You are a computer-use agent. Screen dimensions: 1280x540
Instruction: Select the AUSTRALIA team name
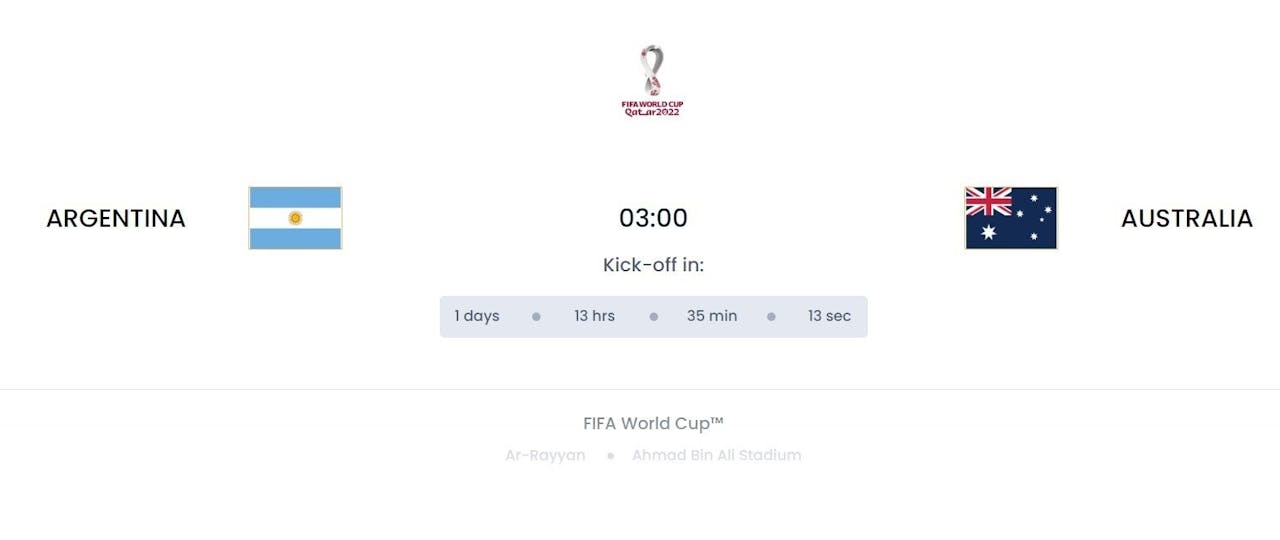(x=1186, y=218)
